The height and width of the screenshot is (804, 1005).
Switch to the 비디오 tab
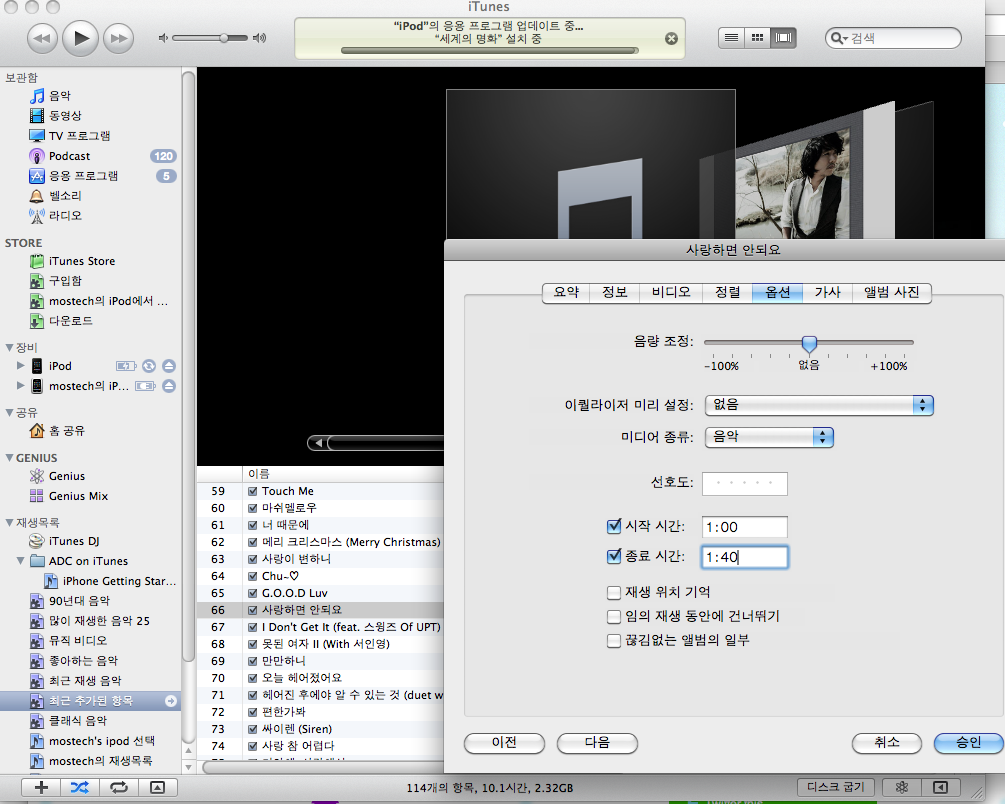pyautogui.click(x=671, y=292)
